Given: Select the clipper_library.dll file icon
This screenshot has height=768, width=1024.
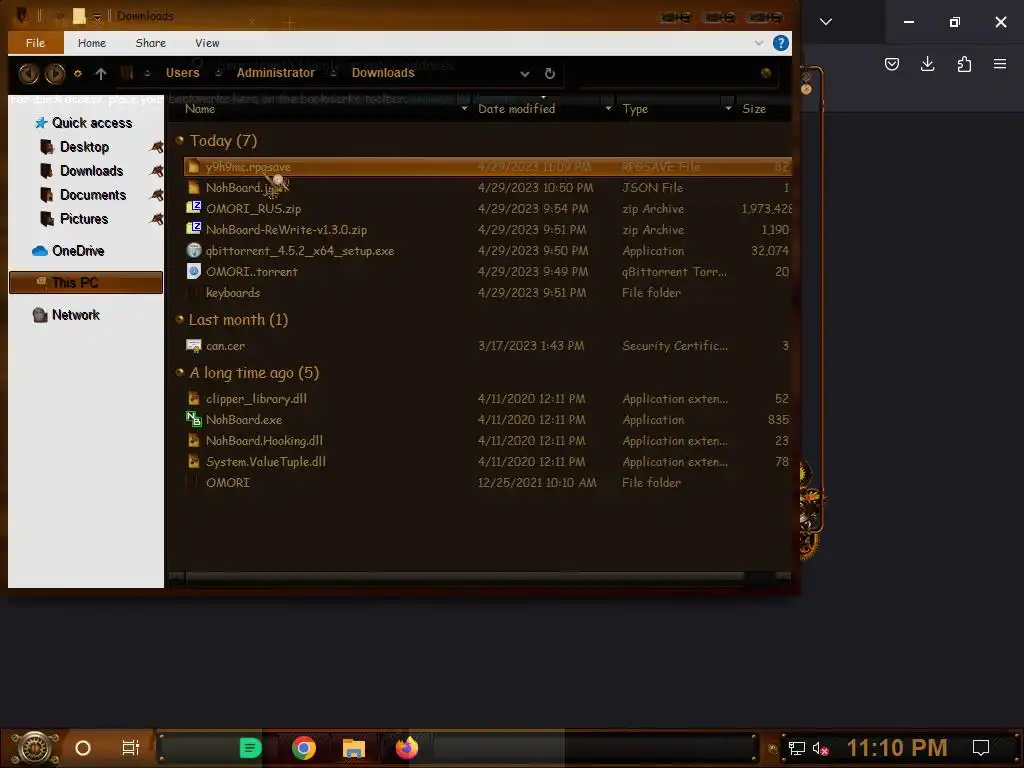Looking at the screenshot, I should (x=193, y=398).
